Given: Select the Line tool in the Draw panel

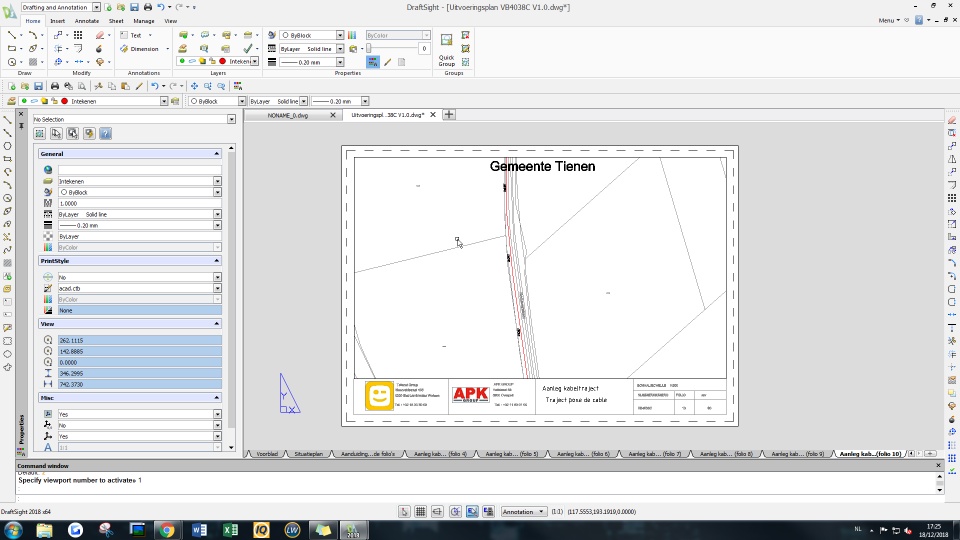Looking at the screenshot, I should point(11,35).
